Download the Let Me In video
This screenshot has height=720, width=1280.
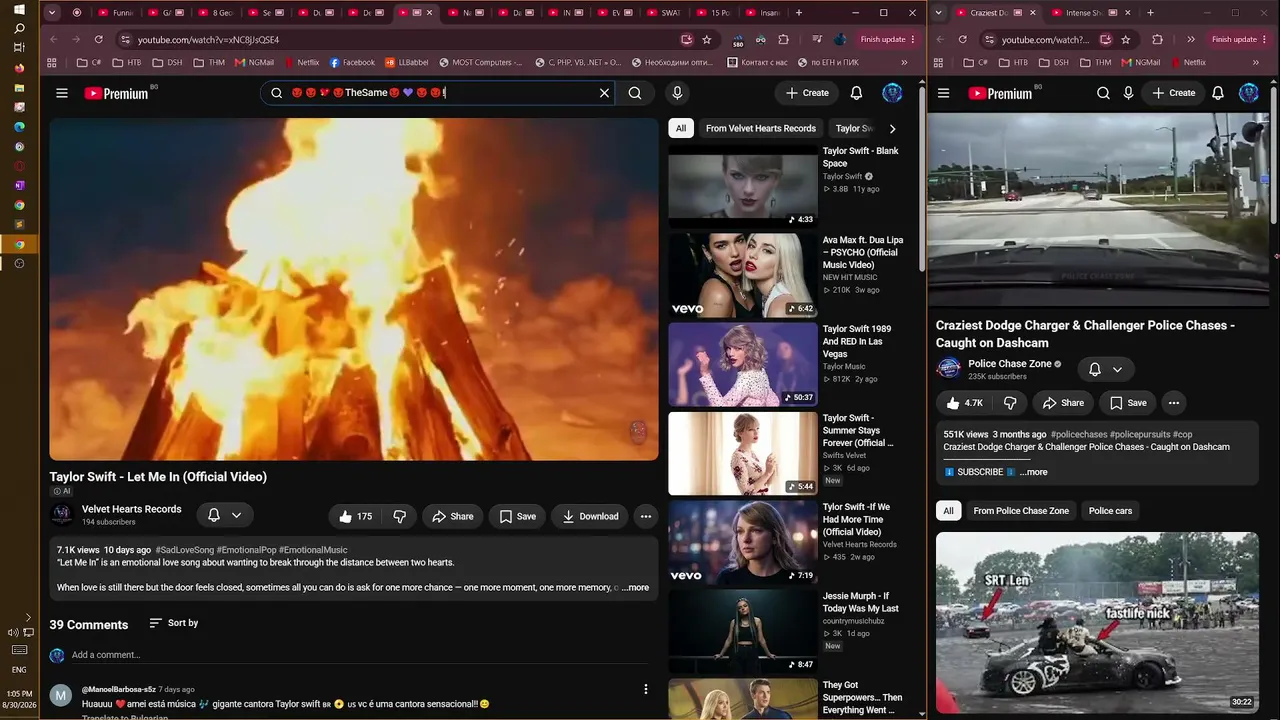pyautogui.click(x=590, y=516)
